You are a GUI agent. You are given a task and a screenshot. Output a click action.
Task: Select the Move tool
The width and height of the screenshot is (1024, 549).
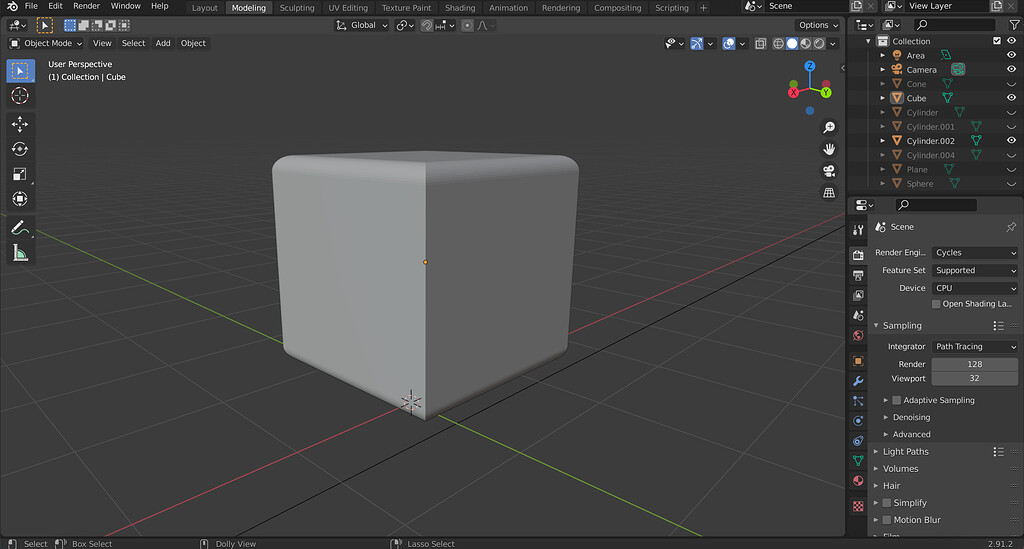click(20, 124)
